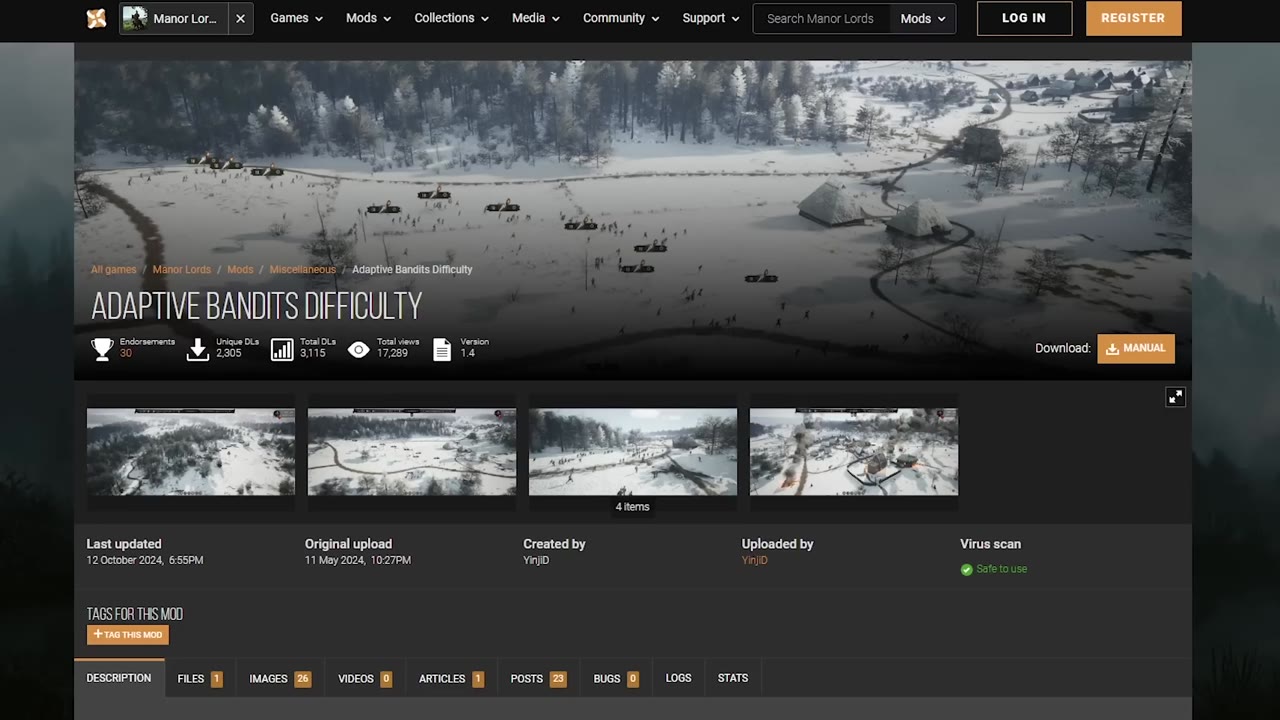Image resolution: width=1280 pixels, height=720 pixels.
Task: Download the mod with MANUAL button
Action: [x=1136, y=349]
